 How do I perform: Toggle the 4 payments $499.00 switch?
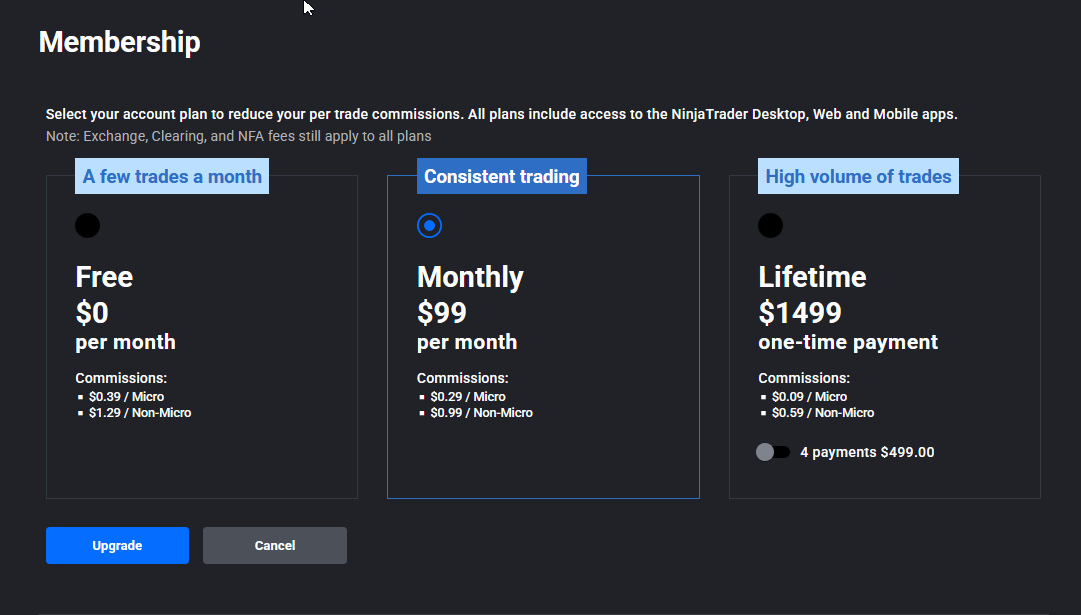(x=773, y=452)
